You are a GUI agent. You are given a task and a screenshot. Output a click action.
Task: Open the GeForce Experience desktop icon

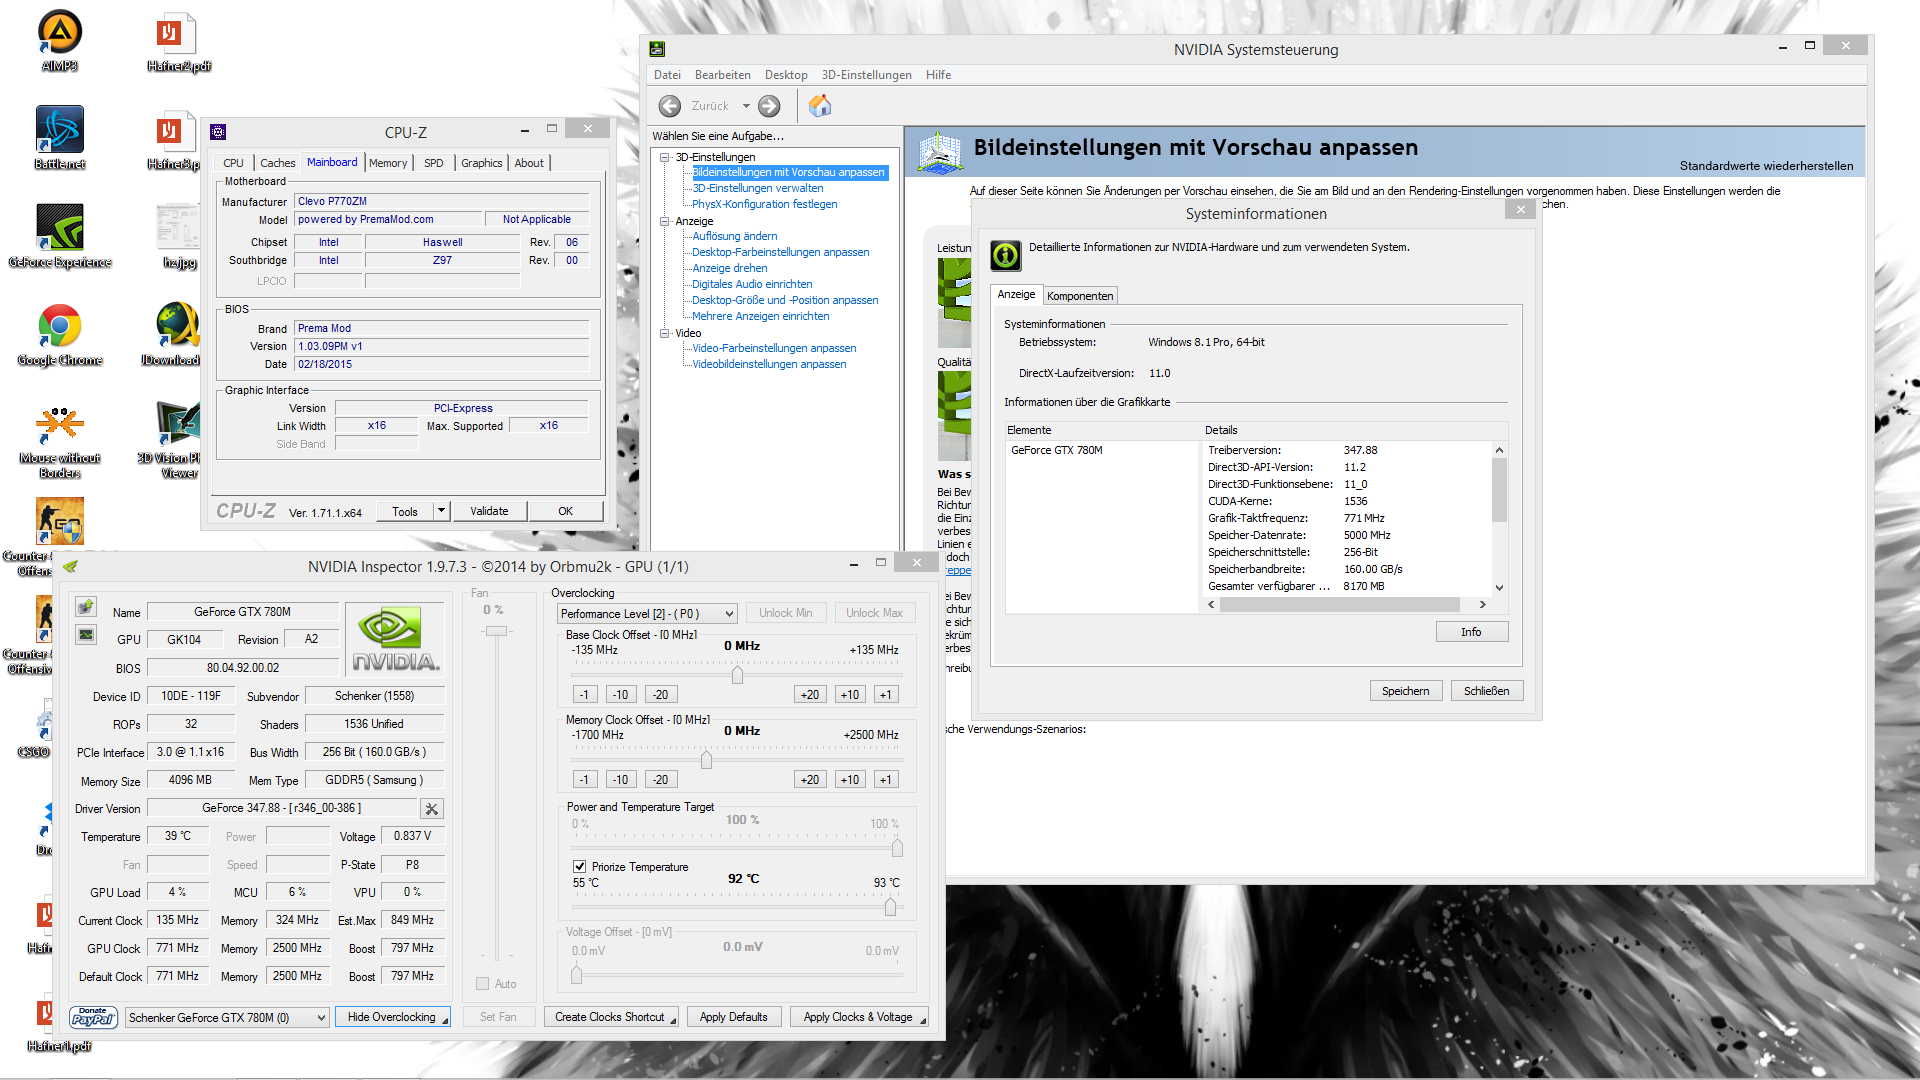point(60,236)
